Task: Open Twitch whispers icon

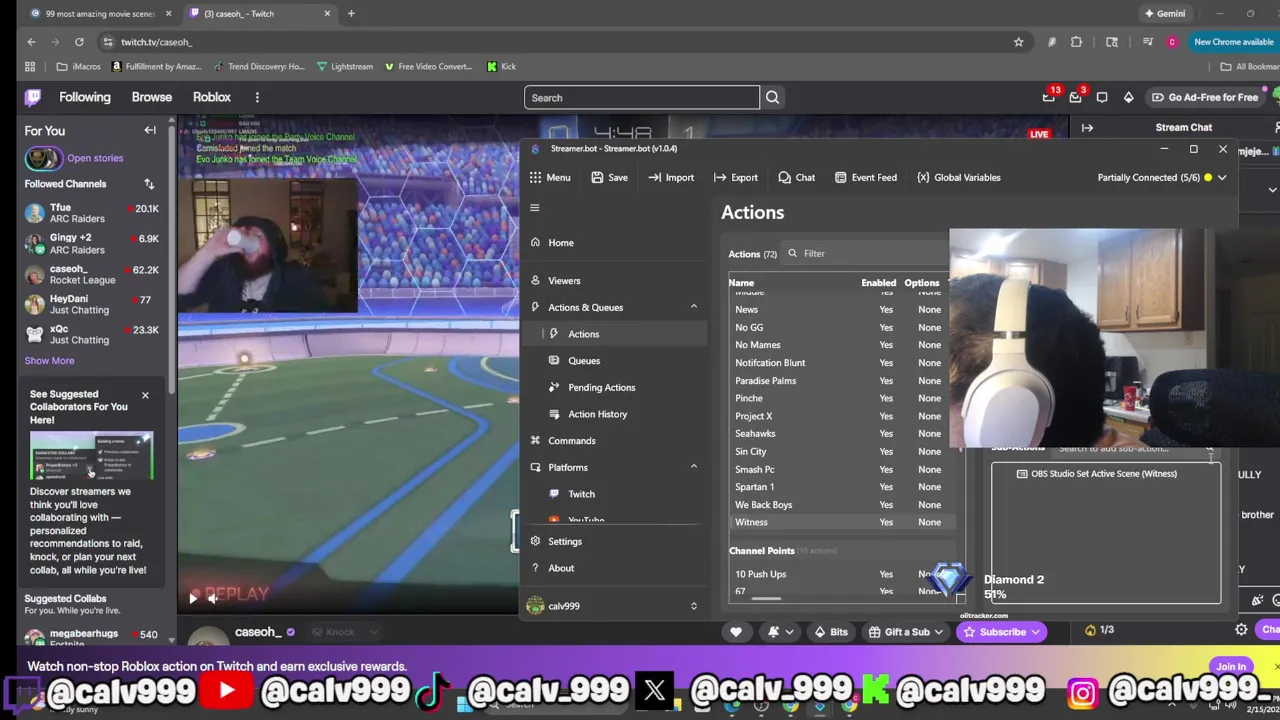Action: tap(1101, 97)
